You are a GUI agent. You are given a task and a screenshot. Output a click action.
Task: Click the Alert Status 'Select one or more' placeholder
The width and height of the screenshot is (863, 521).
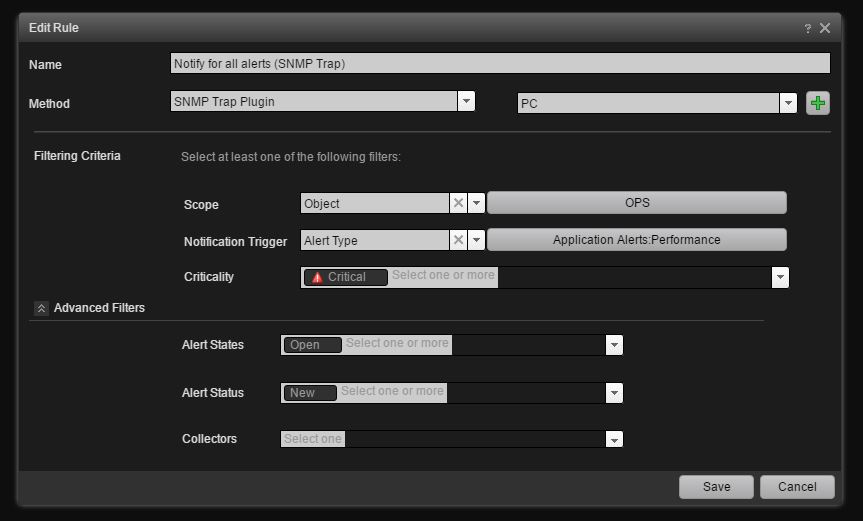pos(392,391)
